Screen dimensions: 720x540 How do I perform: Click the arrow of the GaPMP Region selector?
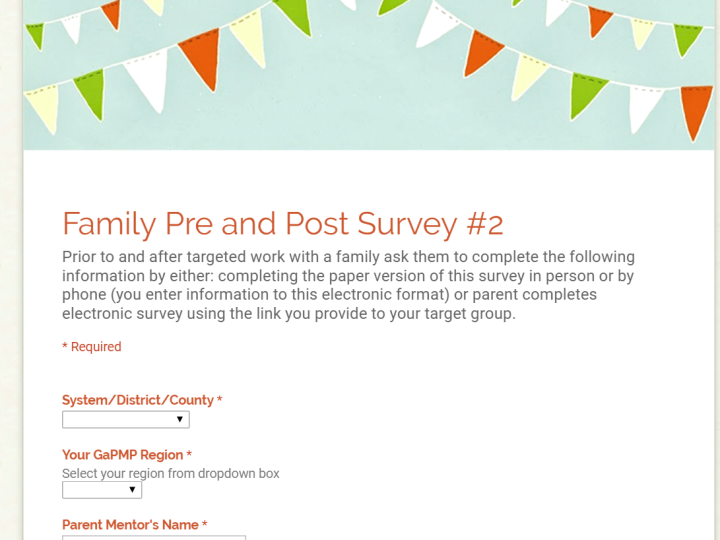click(x=132, y=490)
